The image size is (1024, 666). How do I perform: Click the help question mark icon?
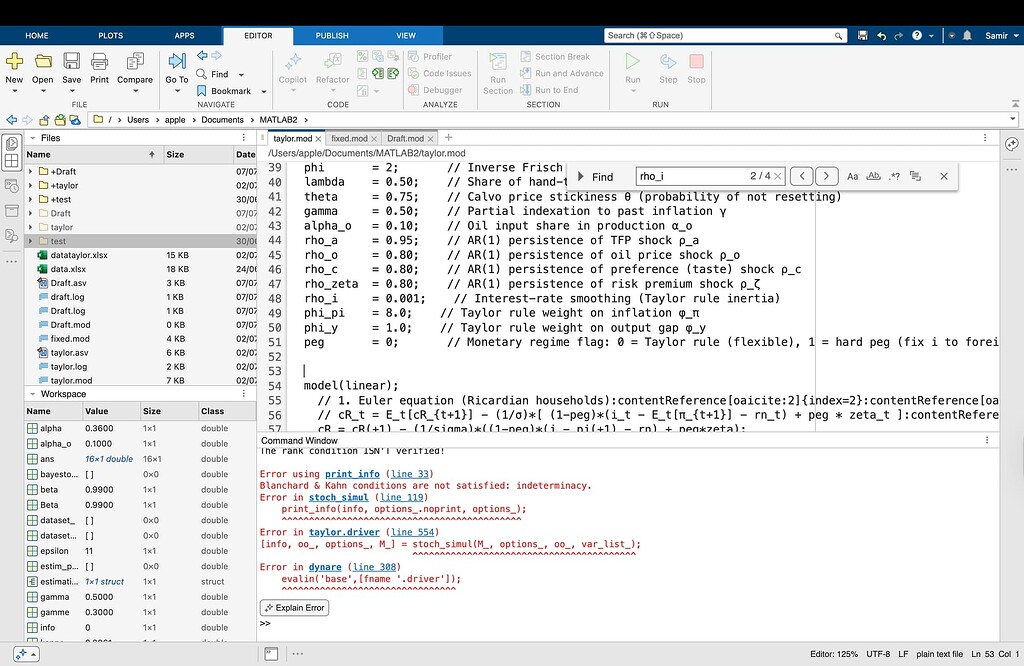click(x=917, y=35)
